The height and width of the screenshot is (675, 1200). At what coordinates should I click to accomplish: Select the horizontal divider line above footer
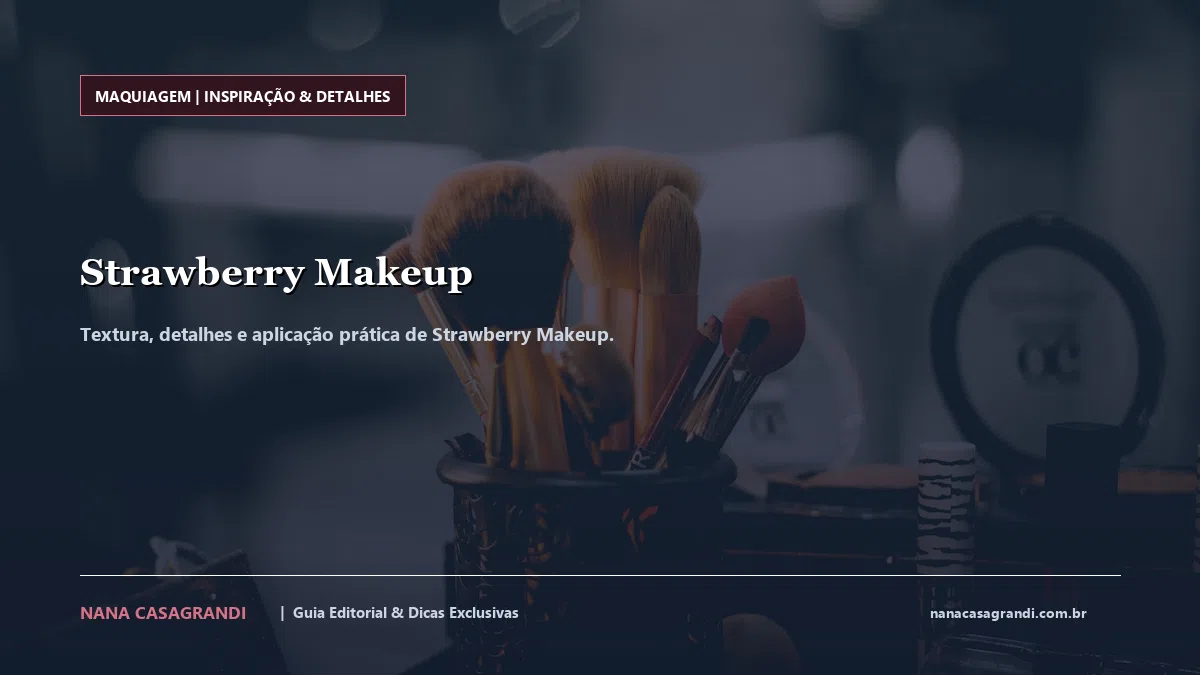(x=600, y=575)
